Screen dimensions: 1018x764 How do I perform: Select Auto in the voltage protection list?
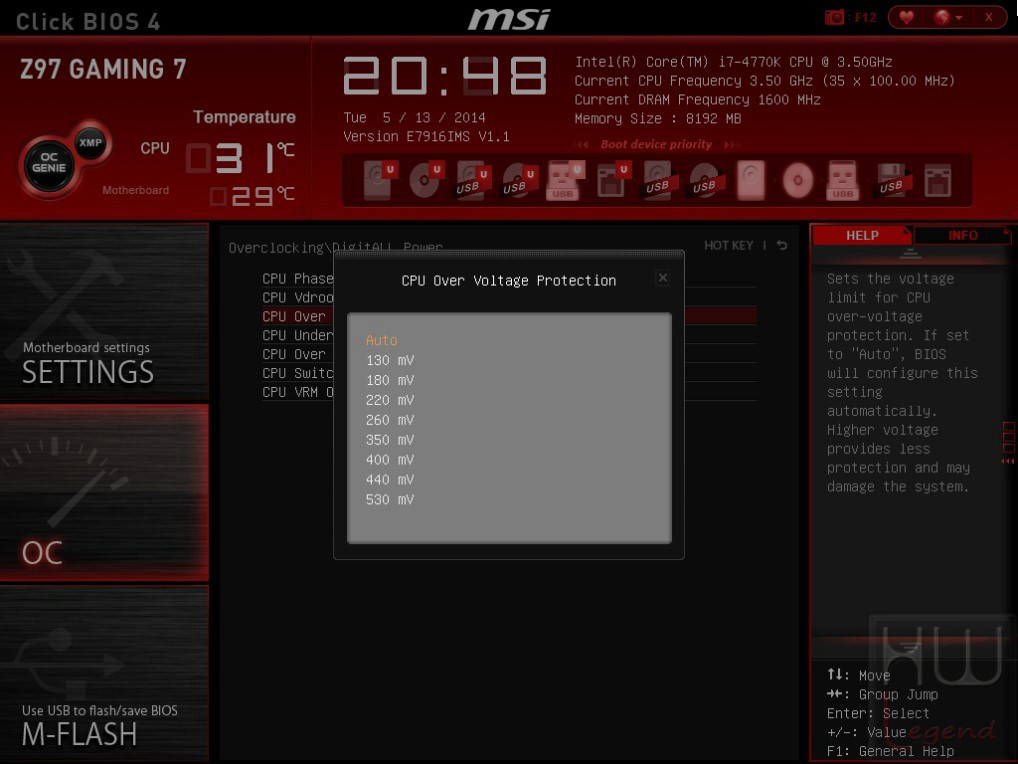(x=381, y=340)
